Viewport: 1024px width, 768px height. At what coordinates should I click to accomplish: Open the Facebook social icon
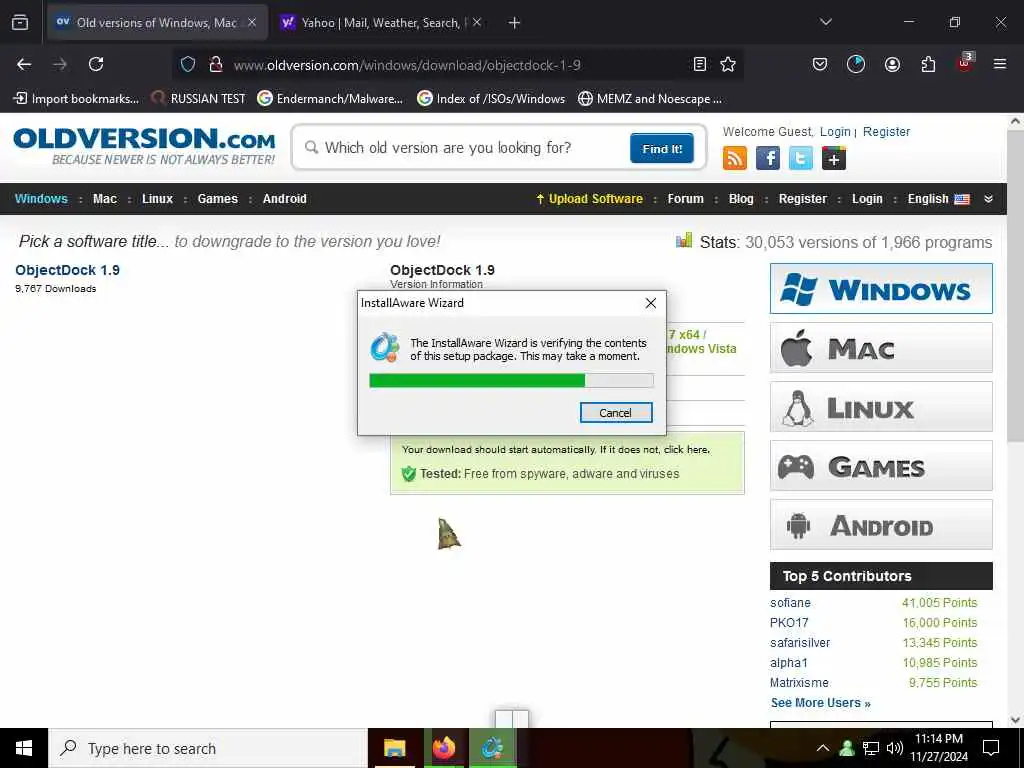[x=767, y=158]
